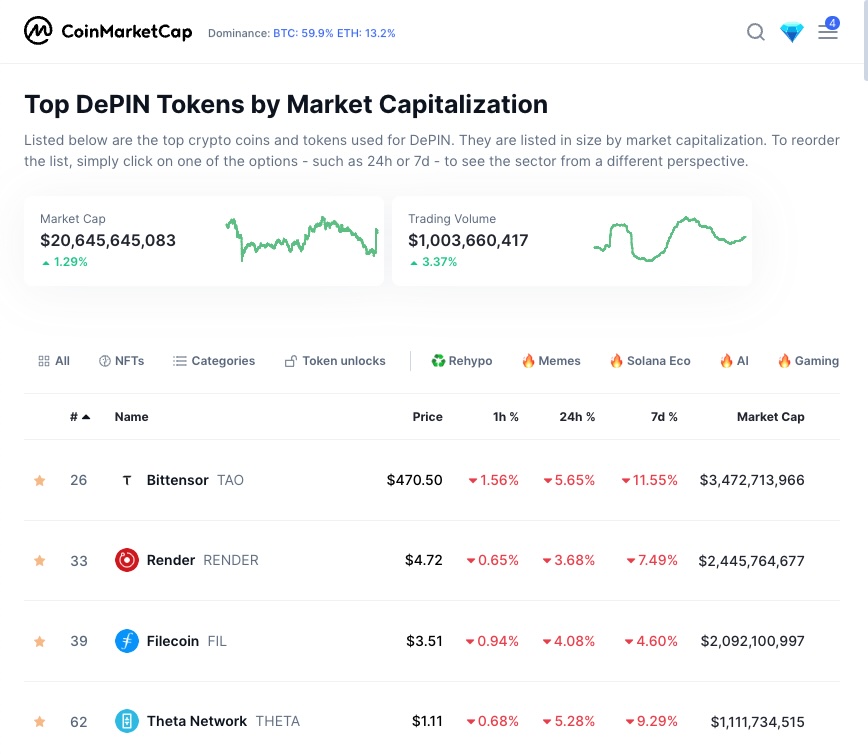This screenshot has width=868, height=754.
Task: Click the Theta Network coin logo
Action: click(127, 721)
